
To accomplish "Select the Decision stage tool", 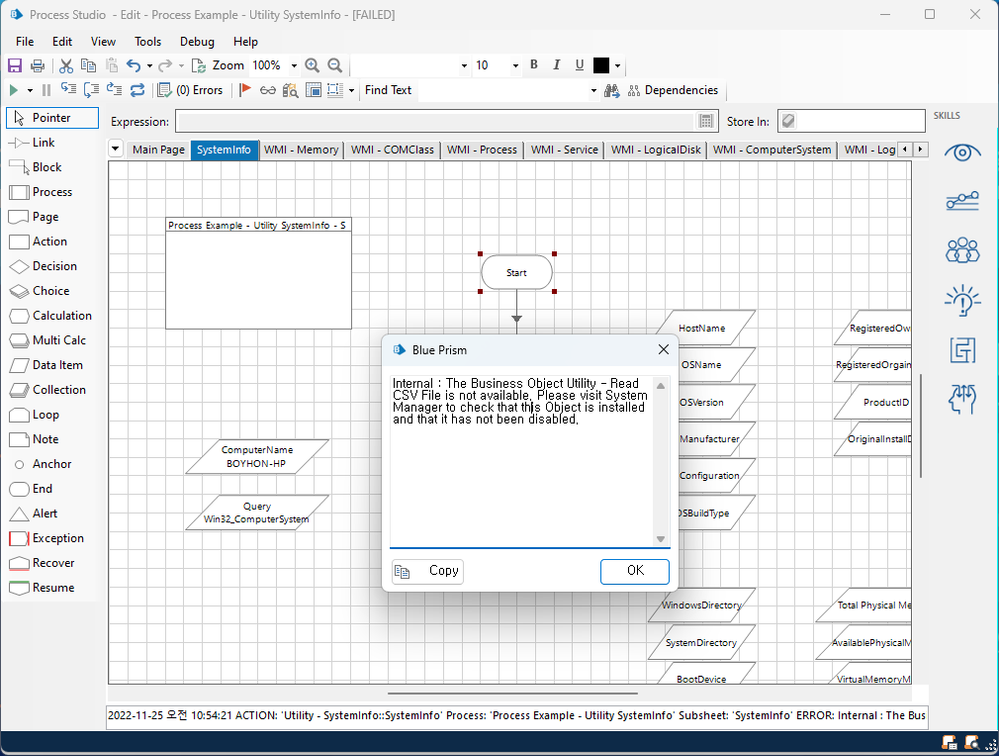I will point(52,266).
